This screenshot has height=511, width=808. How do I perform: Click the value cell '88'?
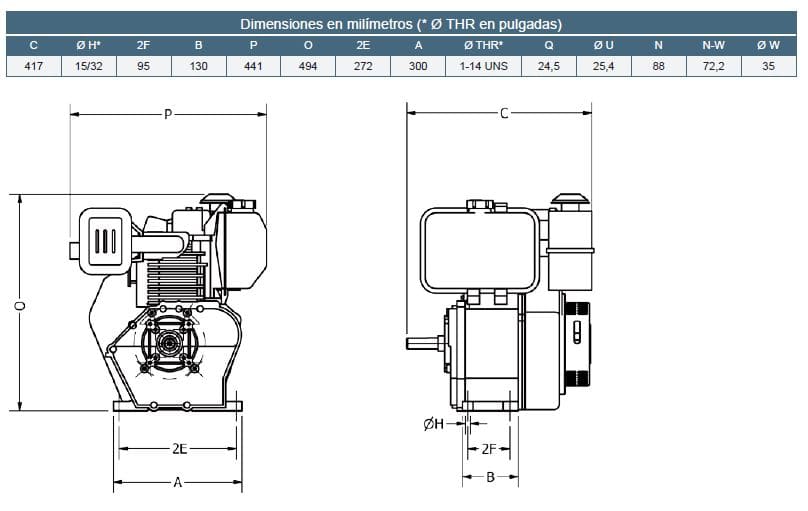(x=659, y=66)
